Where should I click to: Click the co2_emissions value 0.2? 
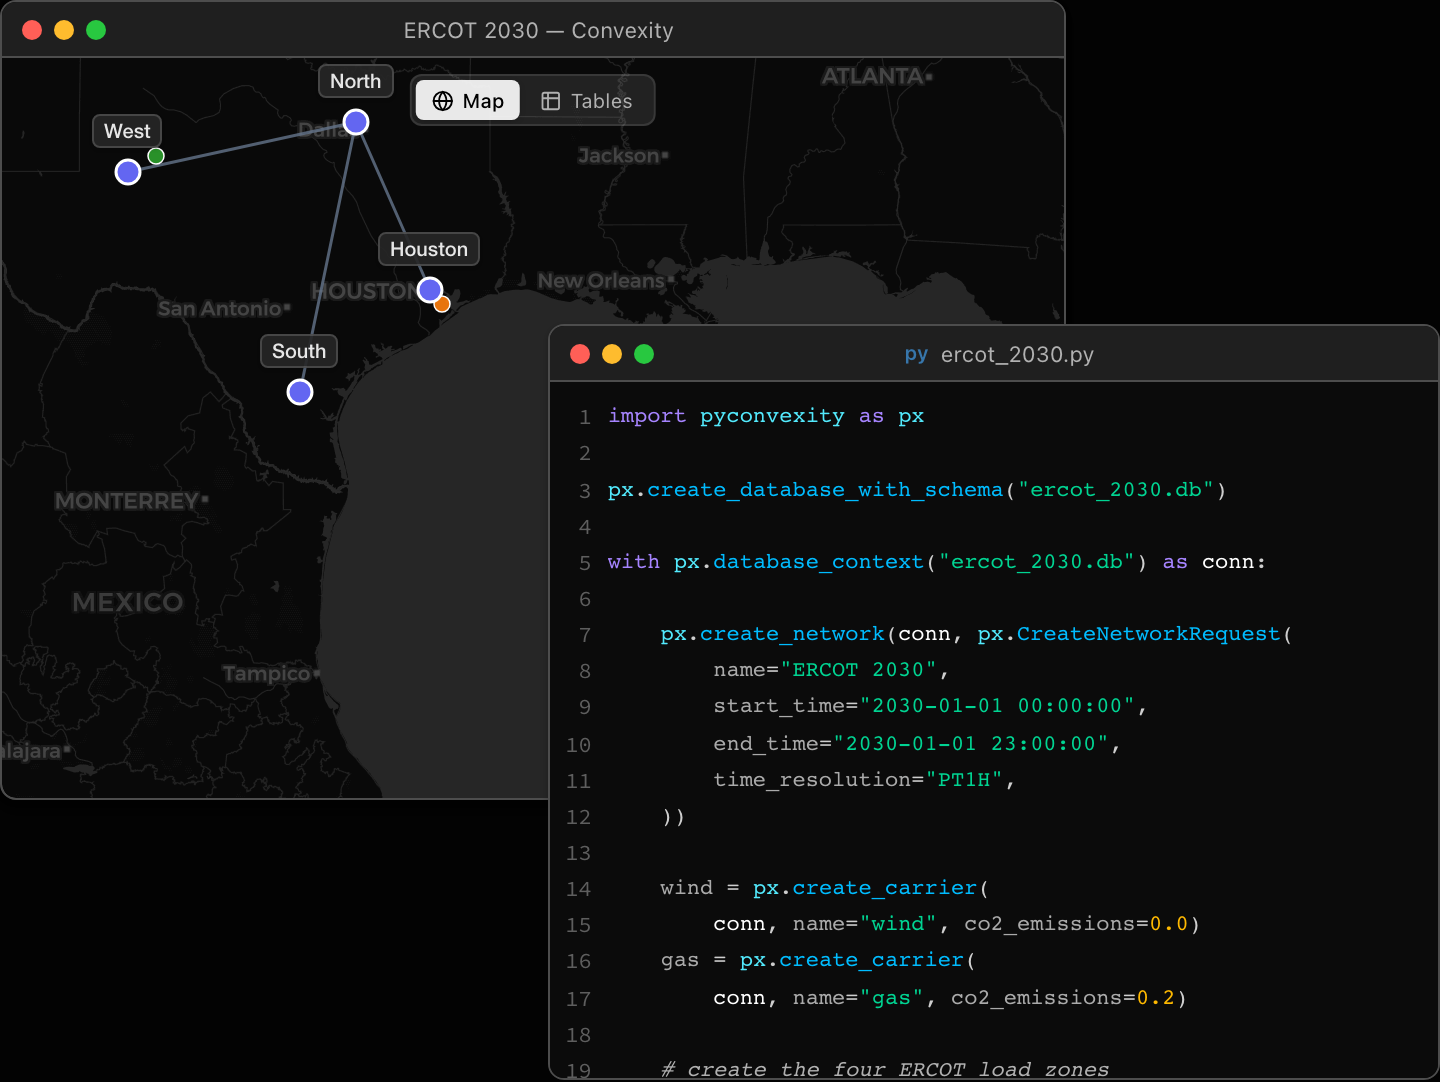1155,998
